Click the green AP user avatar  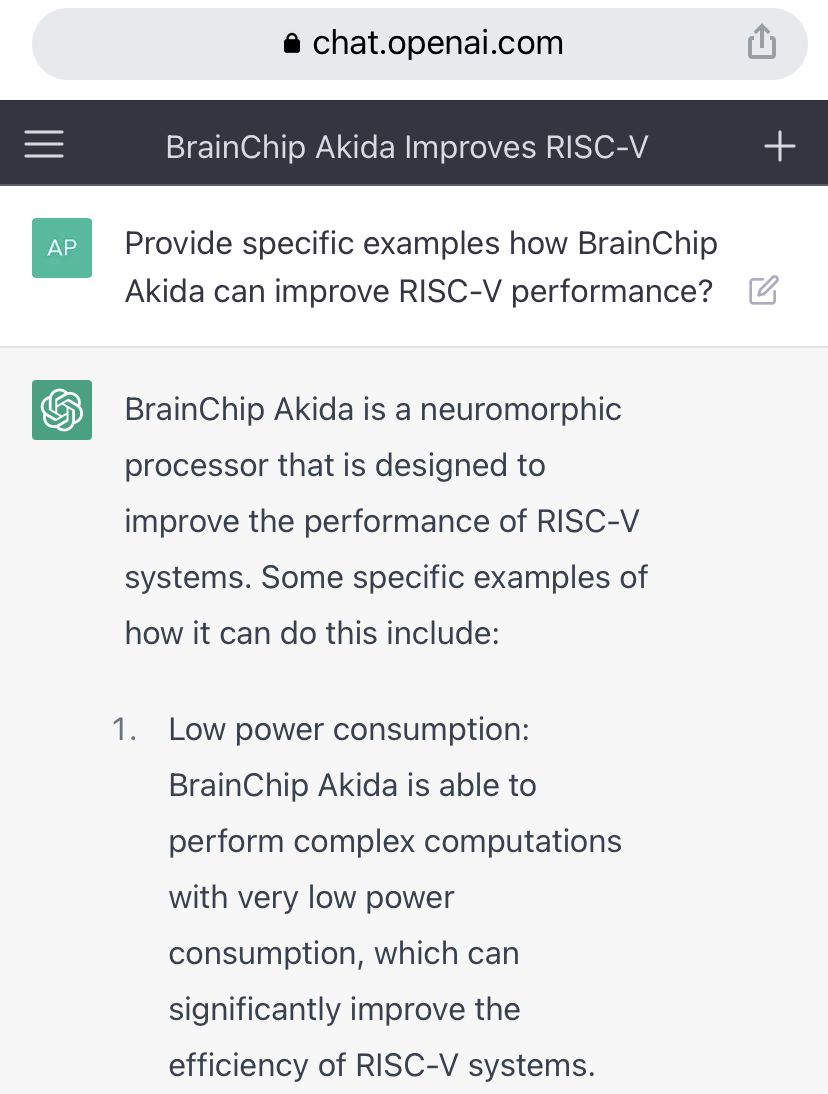62,248
